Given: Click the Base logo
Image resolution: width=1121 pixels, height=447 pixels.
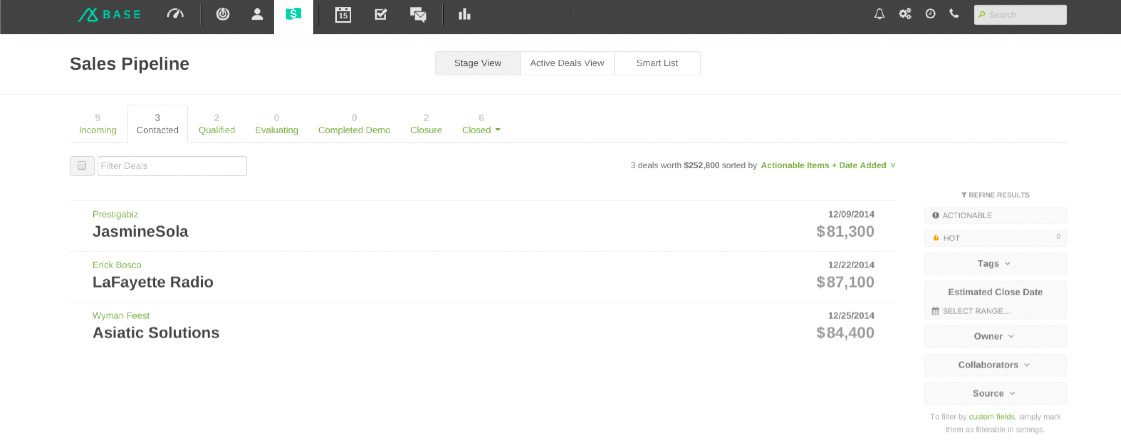Looking at the screenshot, I should click(x=109, y=14).
